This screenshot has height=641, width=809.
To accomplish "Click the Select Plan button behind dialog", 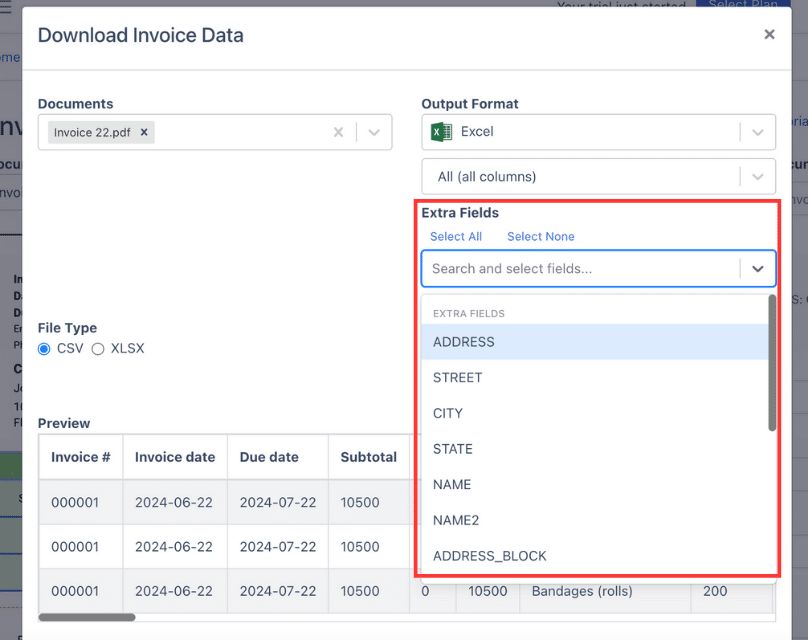I will tap(743, 4).
